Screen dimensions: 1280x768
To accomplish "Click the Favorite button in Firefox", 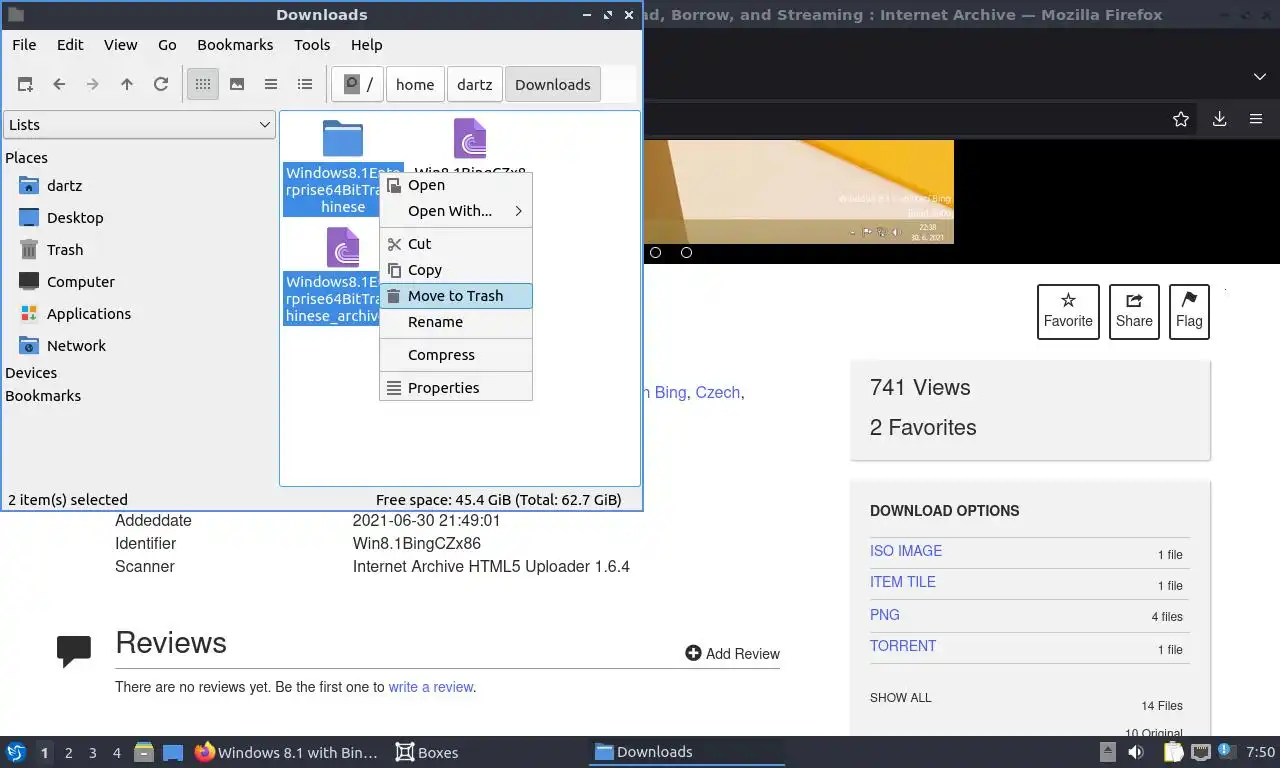I will coord(1068,311).
